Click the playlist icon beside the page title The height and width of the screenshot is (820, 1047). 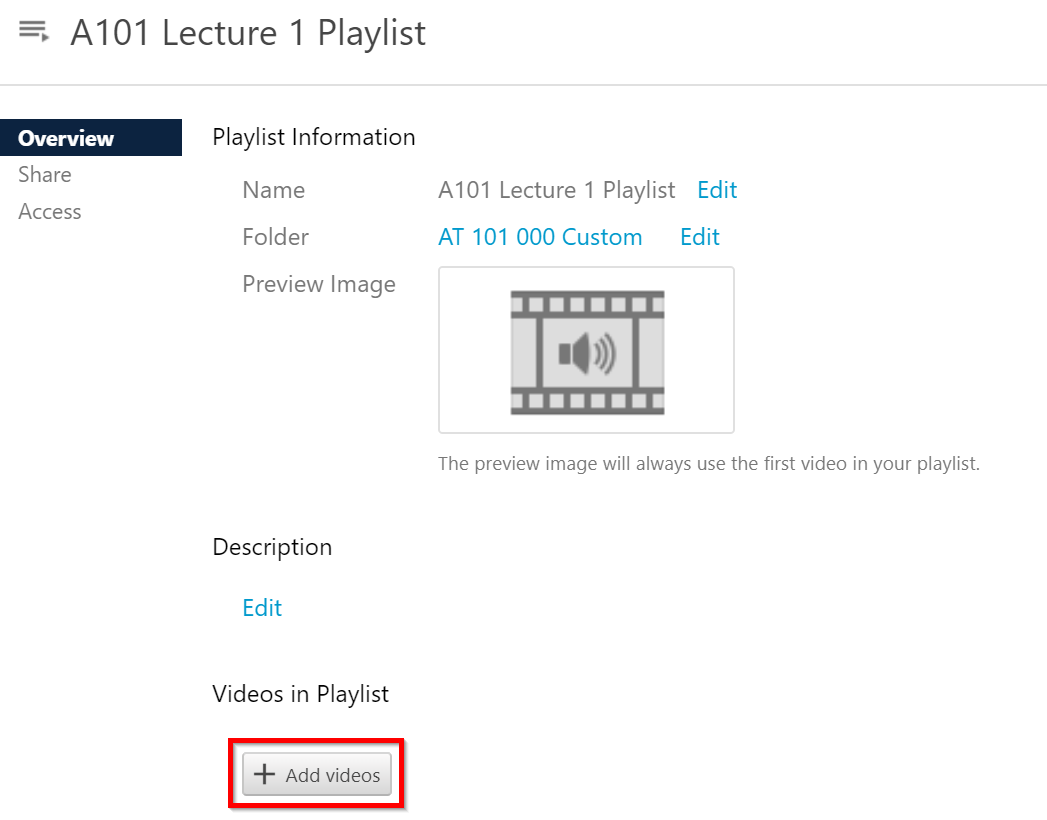[34, 32]
